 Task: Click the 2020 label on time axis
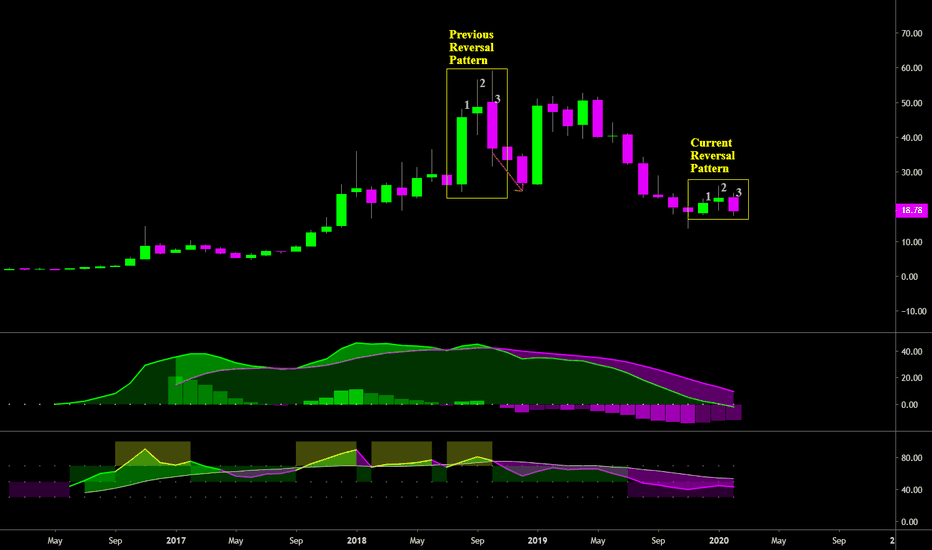click(719, 540)
